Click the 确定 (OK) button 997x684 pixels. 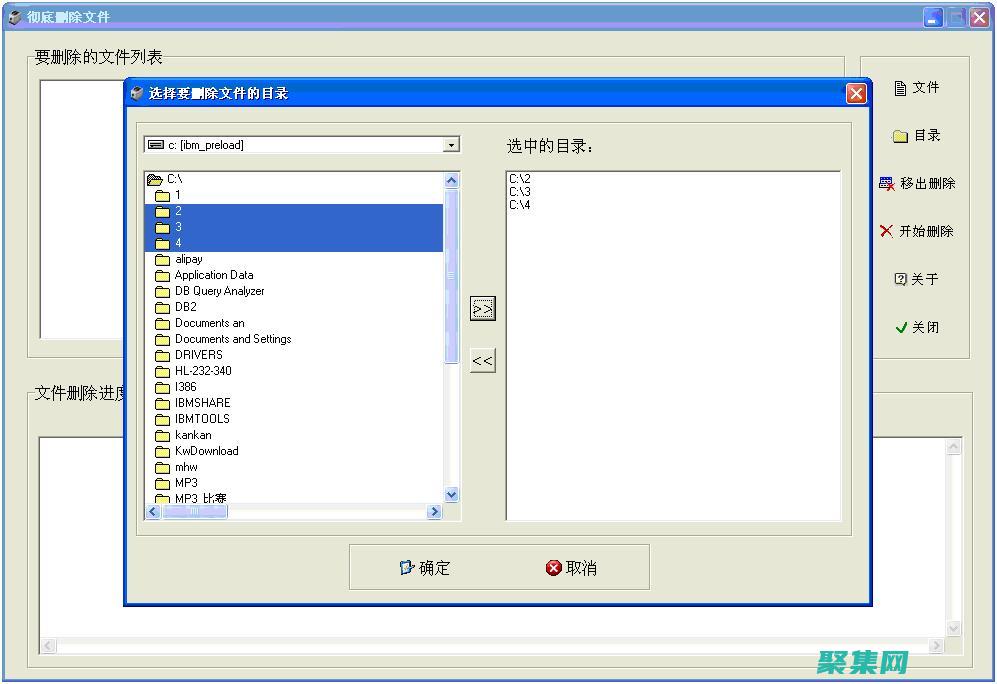pos(425,567)
